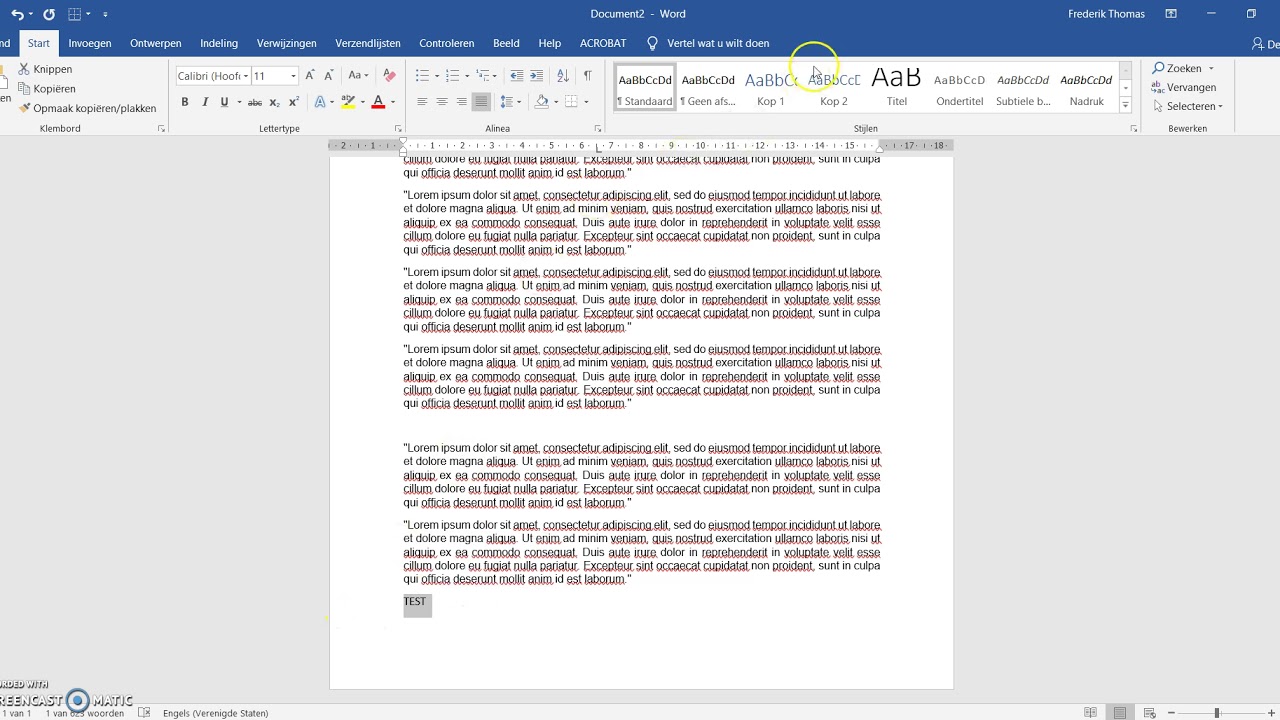Click ribbon display options icon in title bar
The width and height of the screenshot is (1280, 720).
[1170, 14]
